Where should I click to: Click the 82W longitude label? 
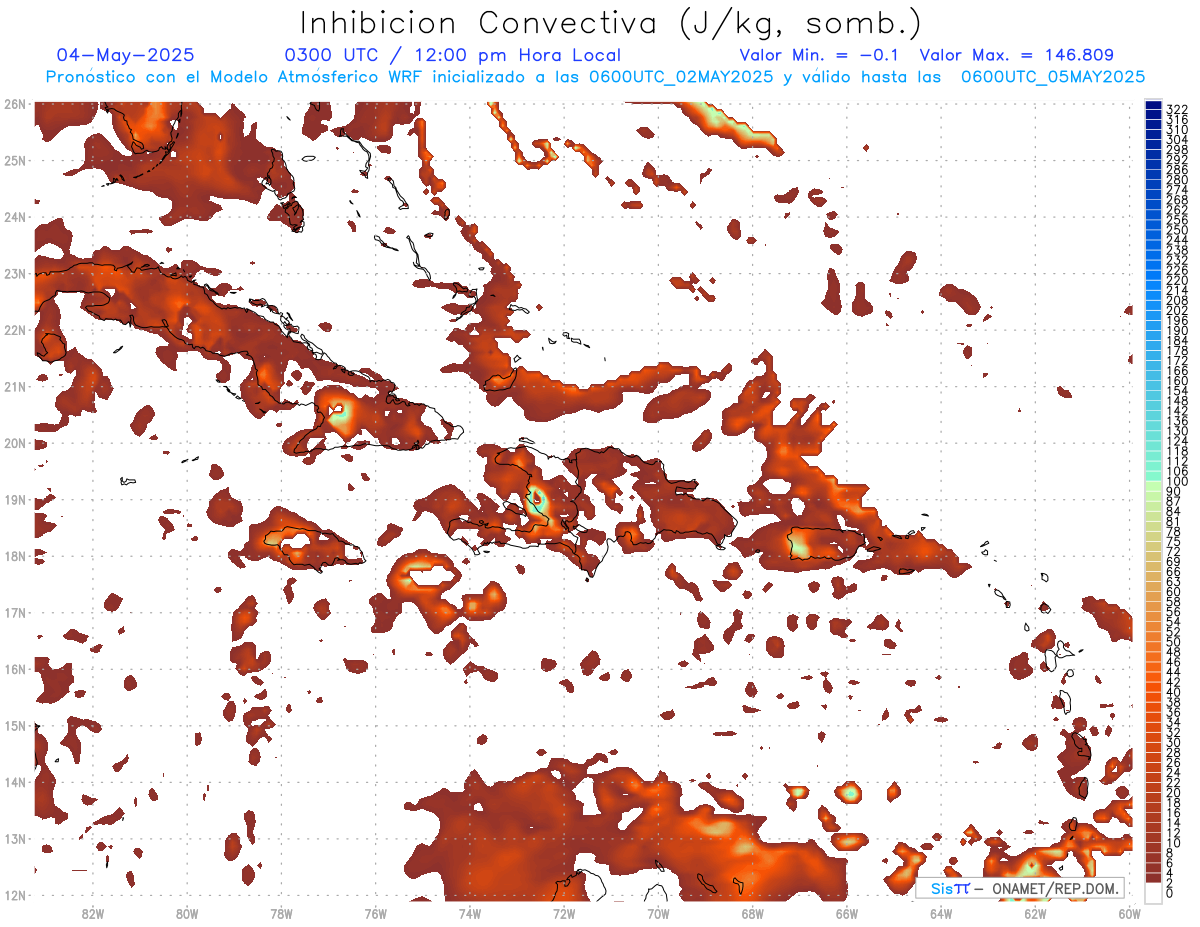click(x=92, y=913)
